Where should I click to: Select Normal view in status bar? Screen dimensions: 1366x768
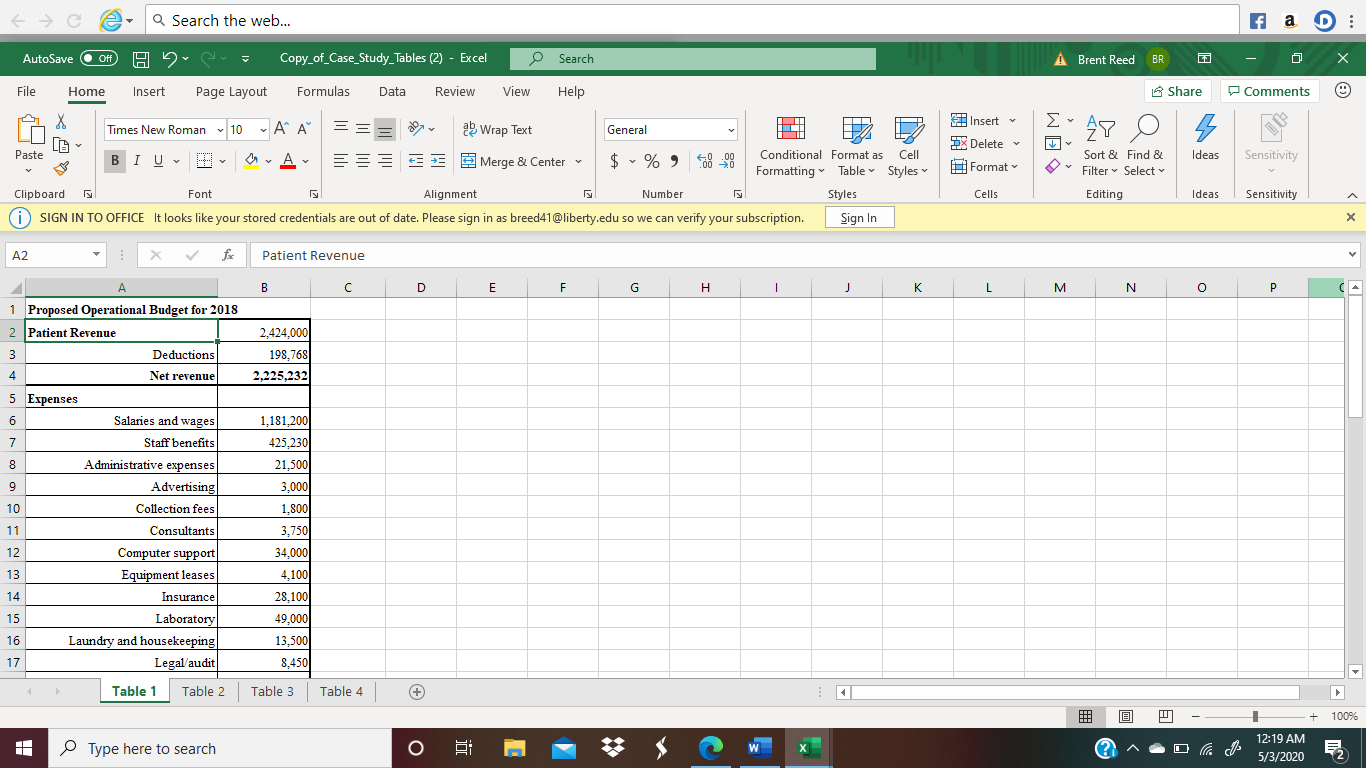tap(1085, 717)
